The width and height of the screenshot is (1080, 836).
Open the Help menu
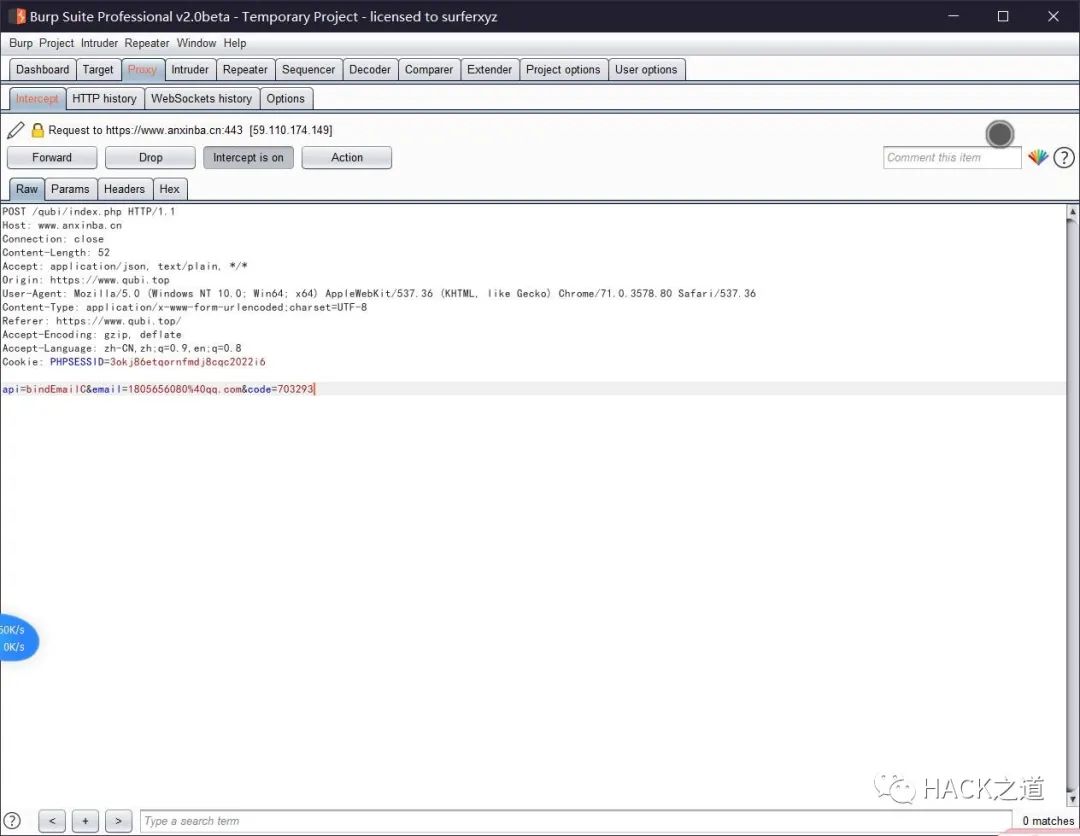pyautogui.click(x=235, y=43)
